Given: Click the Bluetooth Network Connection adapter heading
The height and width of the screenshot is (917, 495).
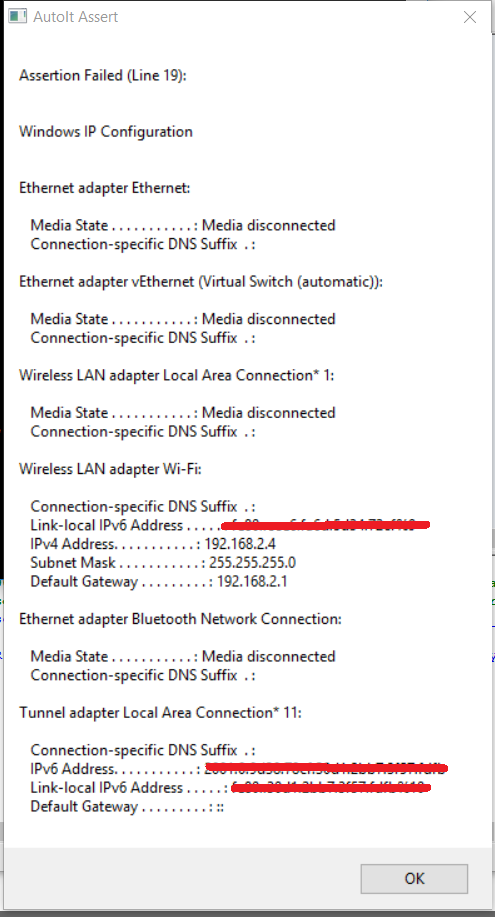Looking at the screenshot, I should point(180,619).
